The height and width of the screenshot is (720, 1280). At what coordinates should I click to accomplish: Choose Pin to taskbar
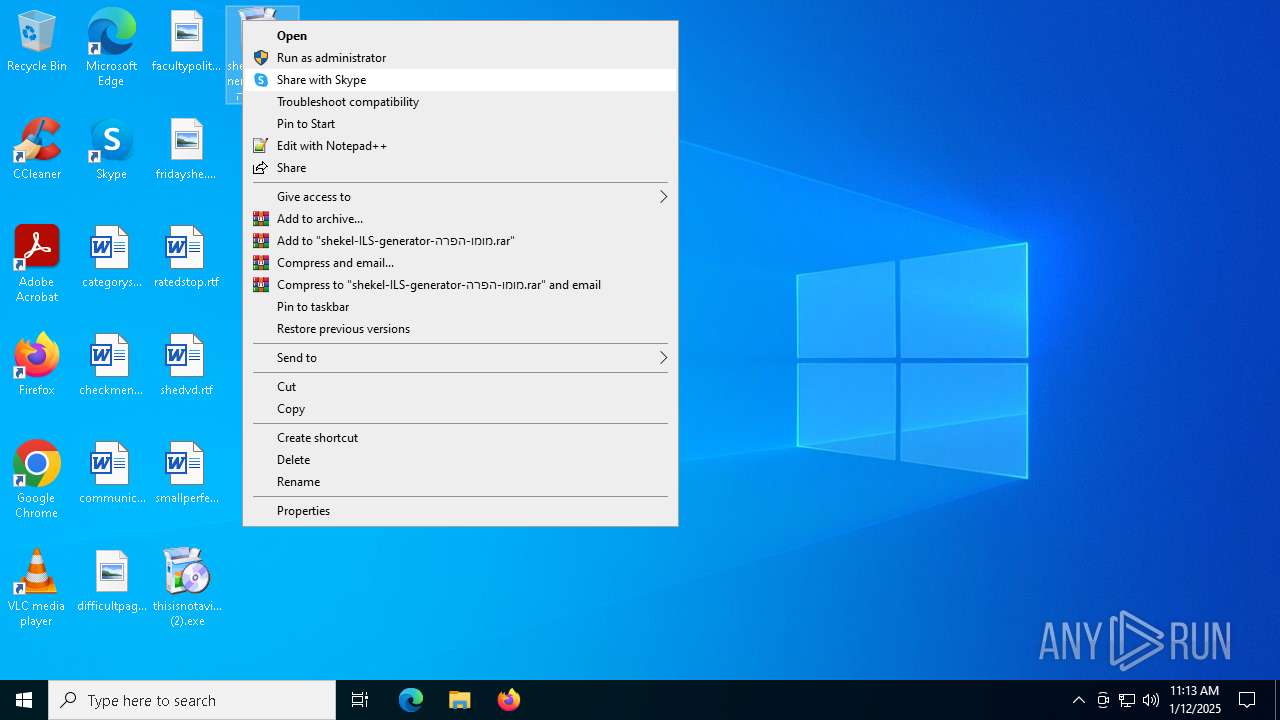coord(460,307)
